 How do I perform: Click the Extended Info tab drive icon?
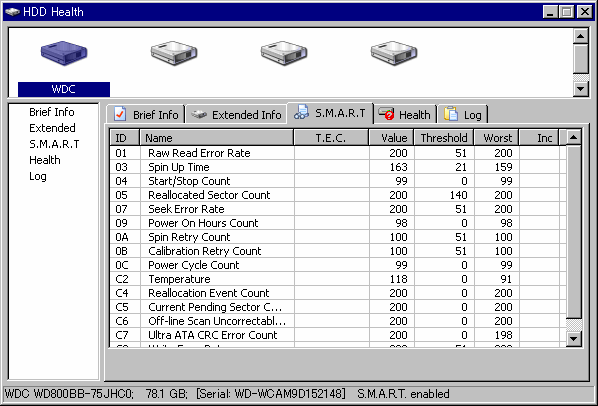199,114
